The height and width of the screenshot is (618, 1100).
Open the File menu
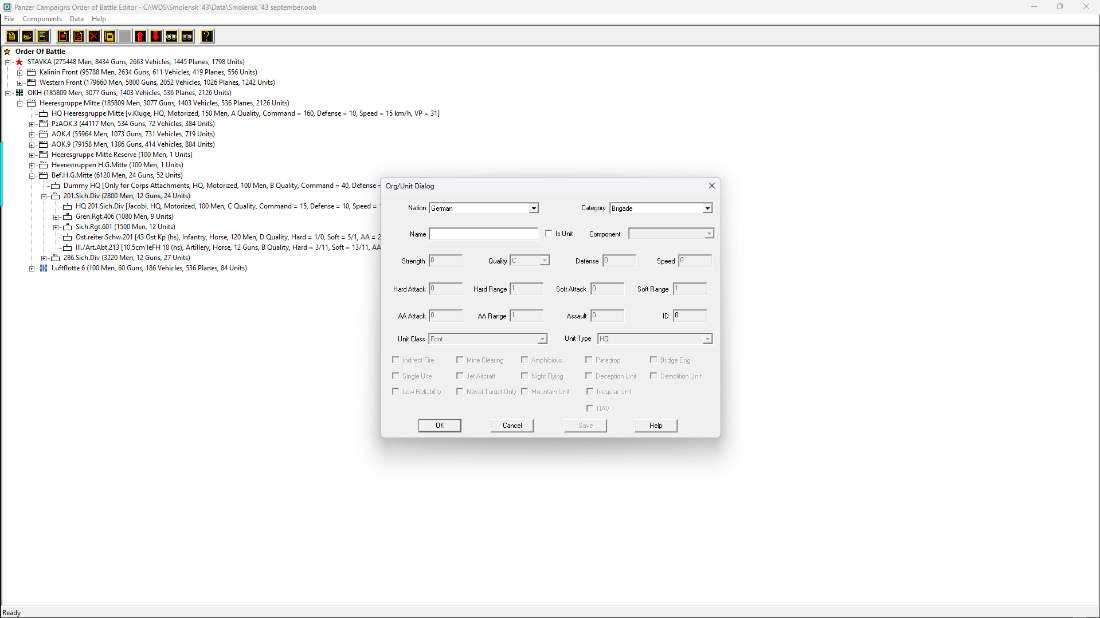coord(9,19)
